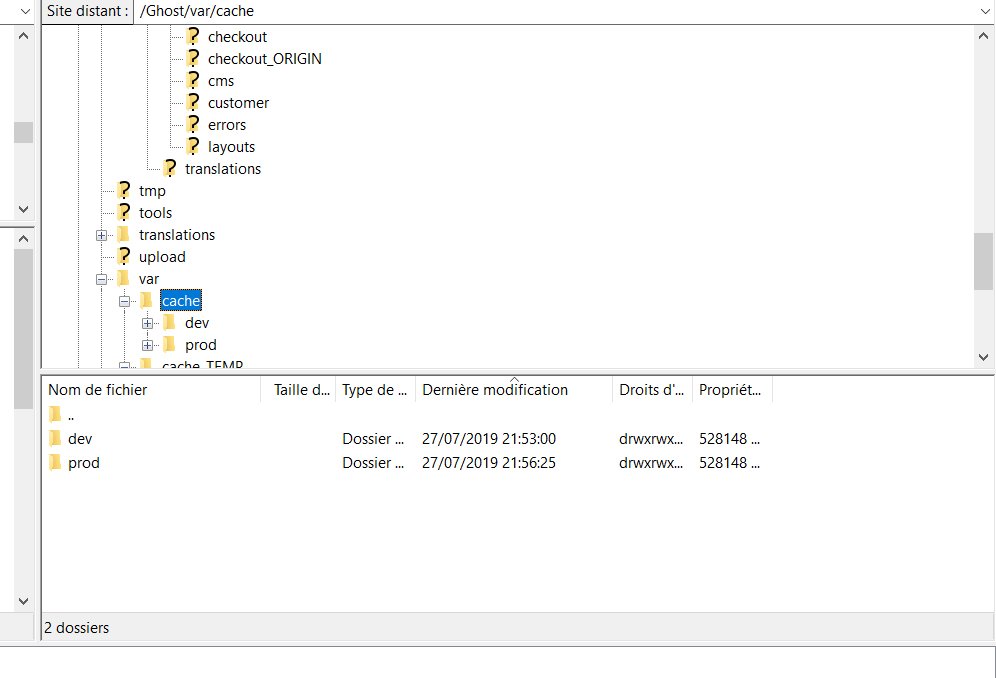Click the folder icon of cache in tree
Viewport: 996px width, 678px height.
tap(147, 300)
